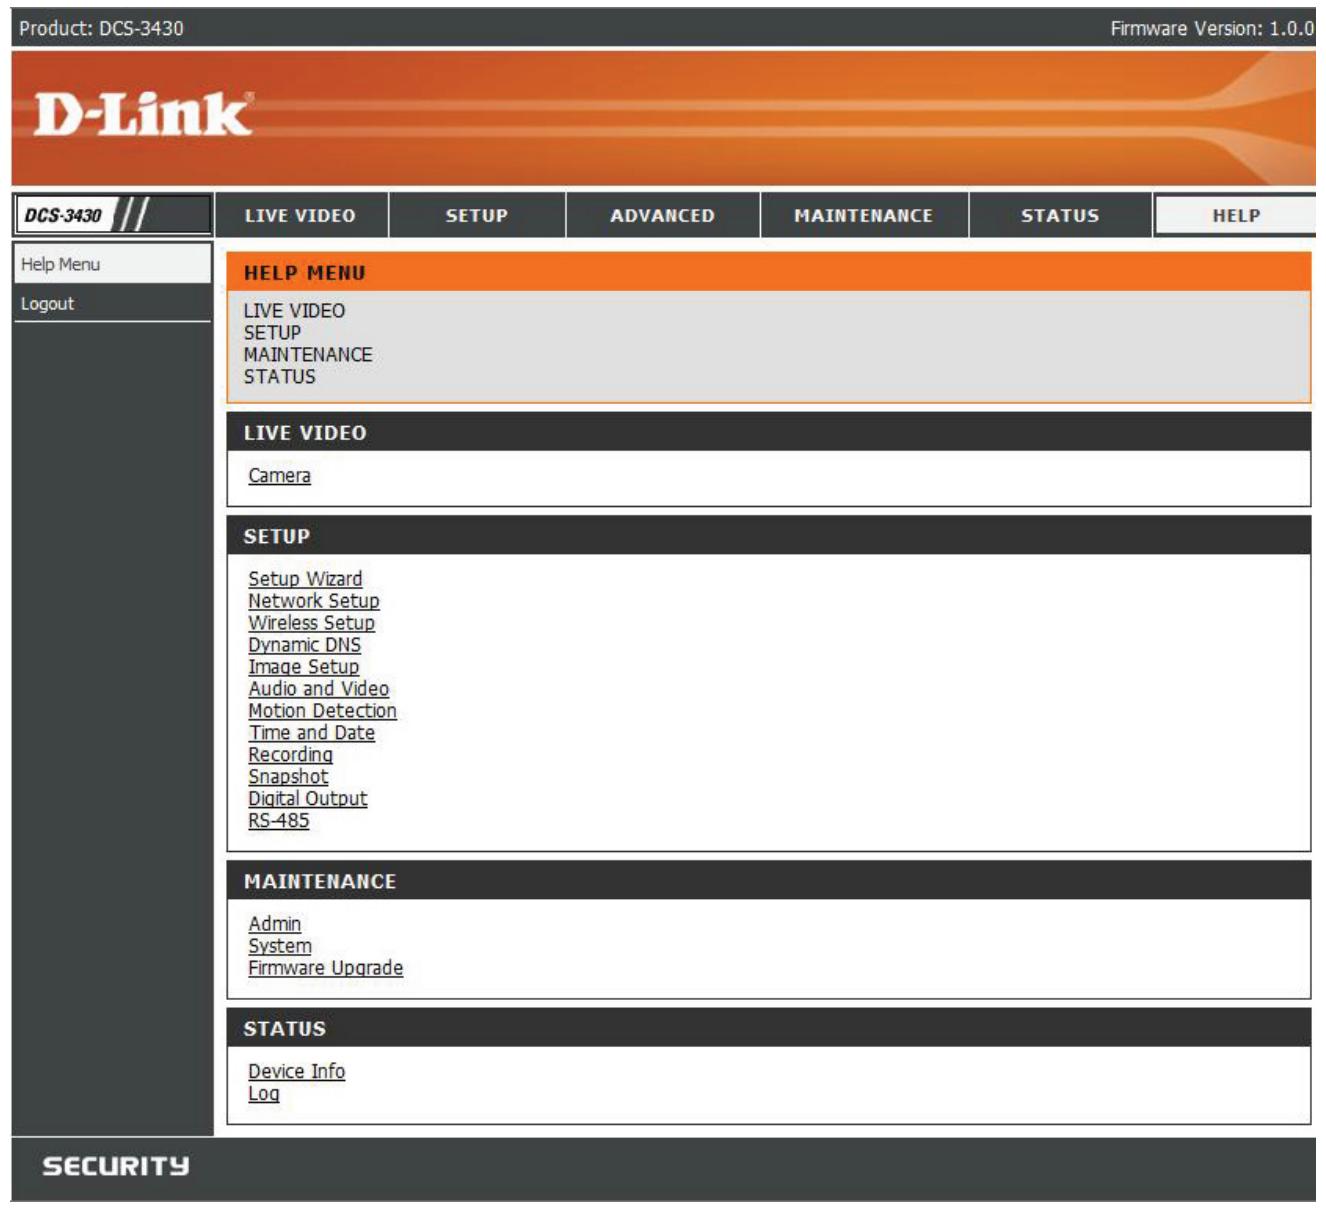Viewport: 1326px width, 1210px height.
Task: Open Motion Detection help link
Action: tap(322, 711)
